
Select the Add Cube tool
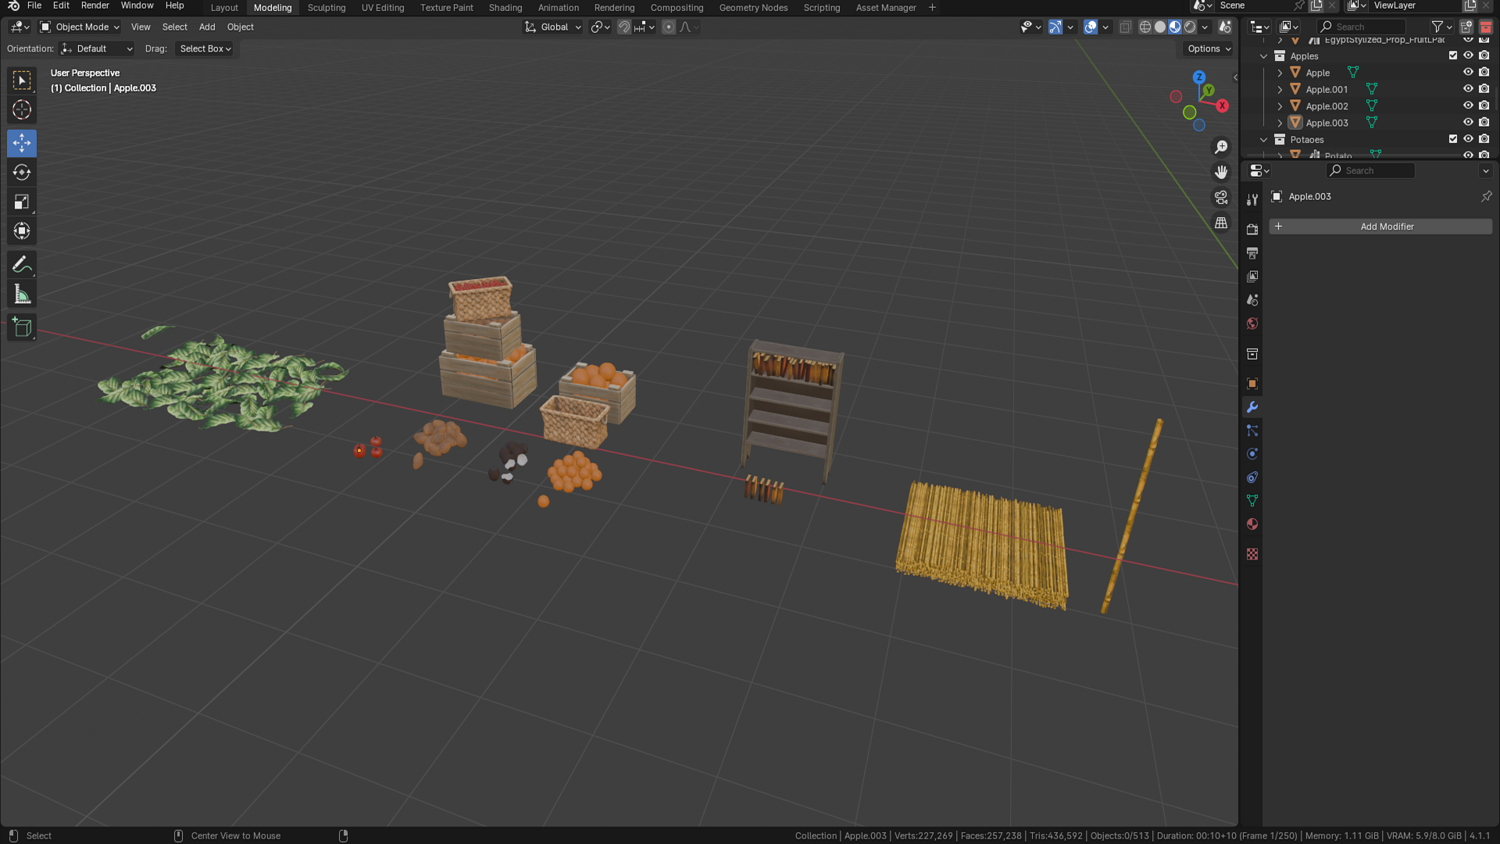[22, 327]
